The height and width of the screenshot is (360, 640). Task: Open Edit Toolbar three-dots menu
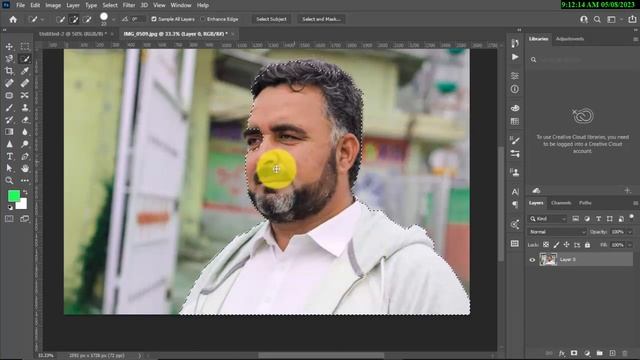pos(25,180)
